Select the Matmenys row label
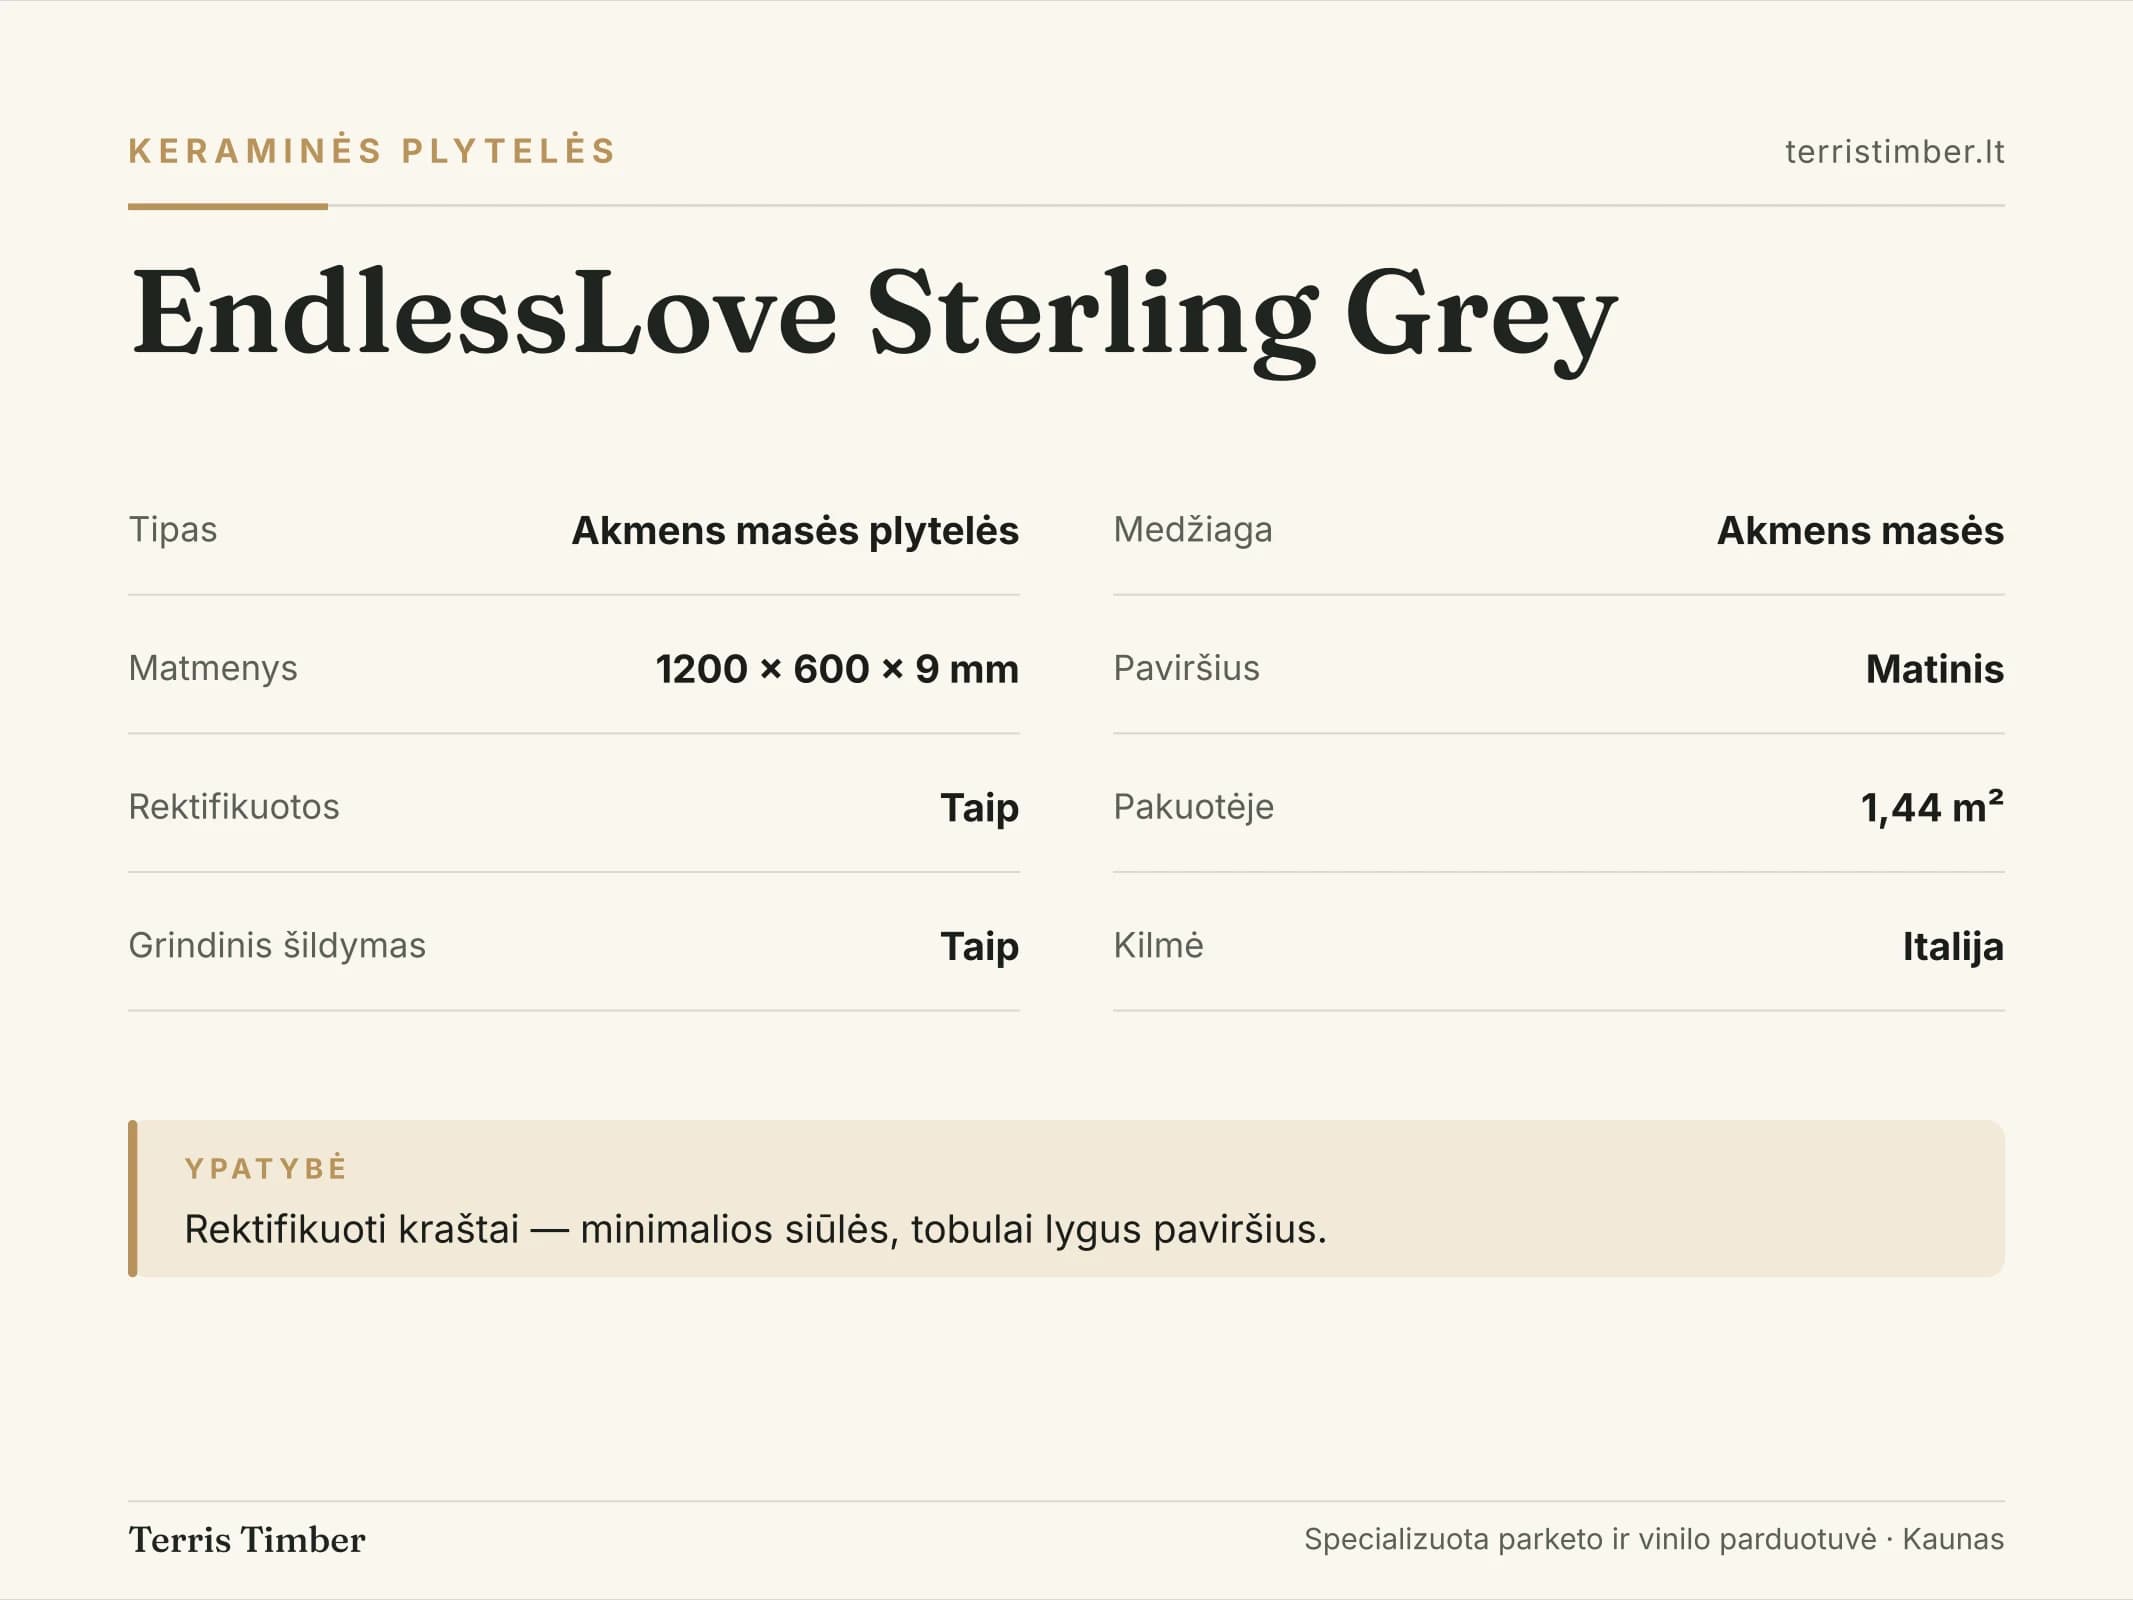This screenshot has width=2133, height=1600. 213,668
